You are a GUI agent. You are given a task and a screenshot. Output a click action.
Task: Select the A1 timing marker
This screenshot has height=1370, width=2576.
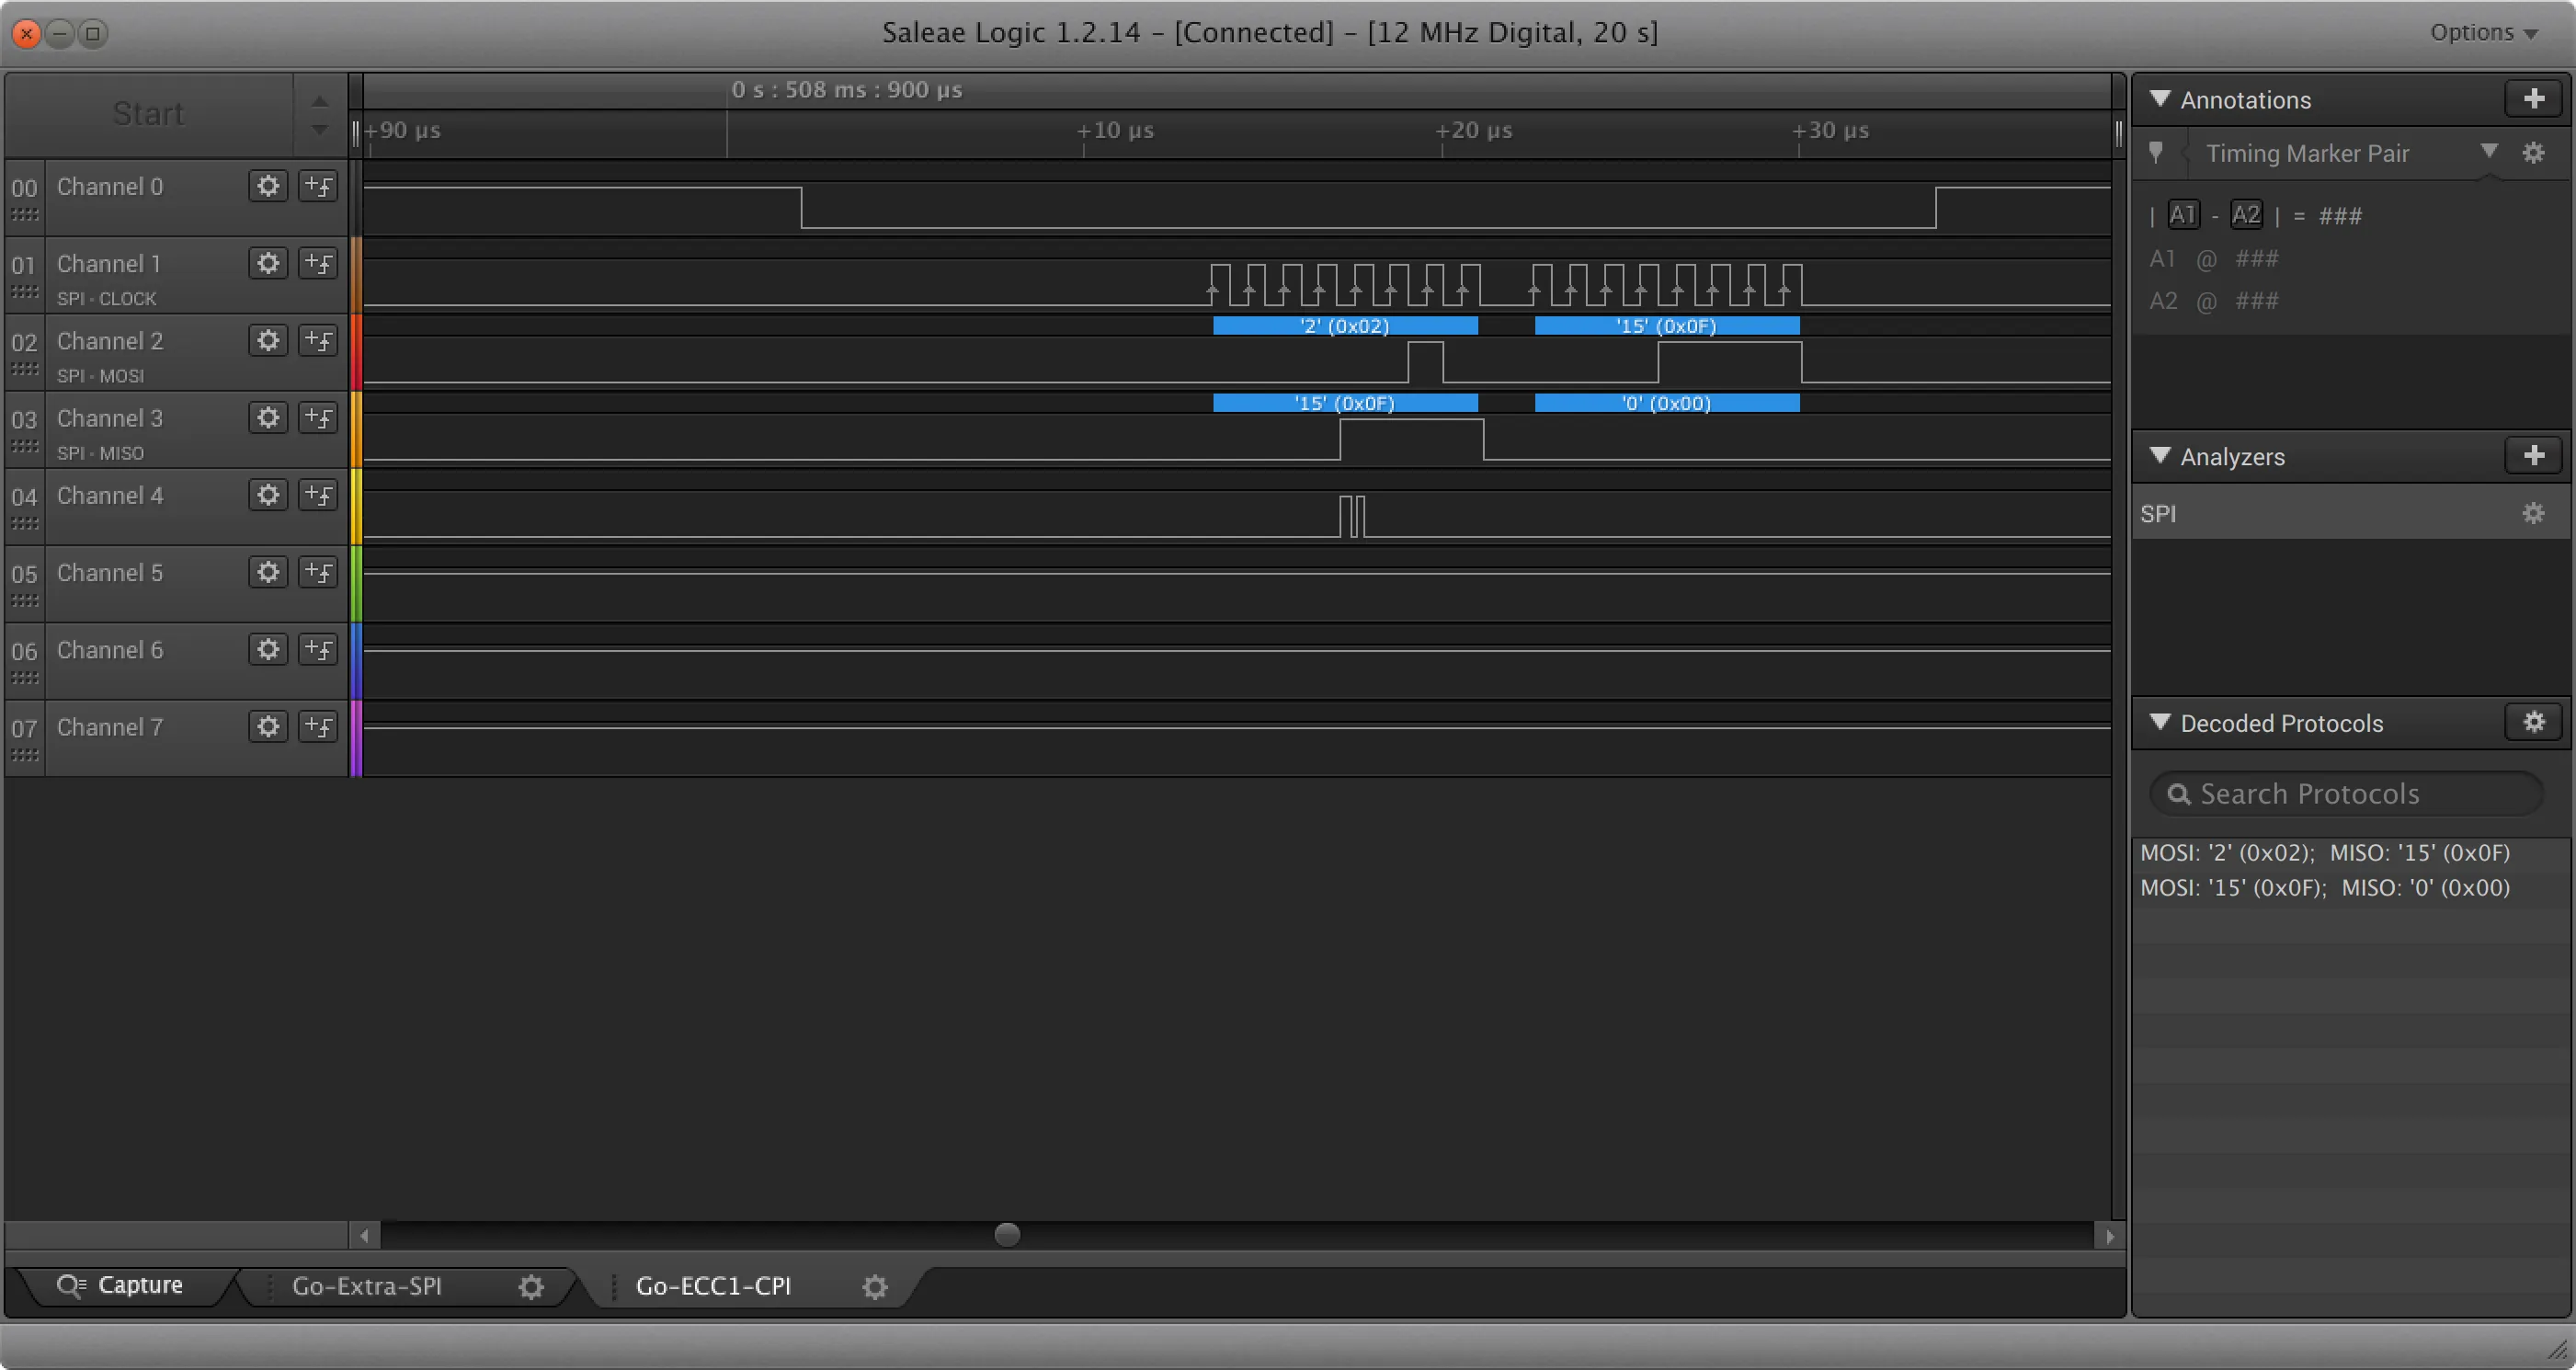(2182, 215)
